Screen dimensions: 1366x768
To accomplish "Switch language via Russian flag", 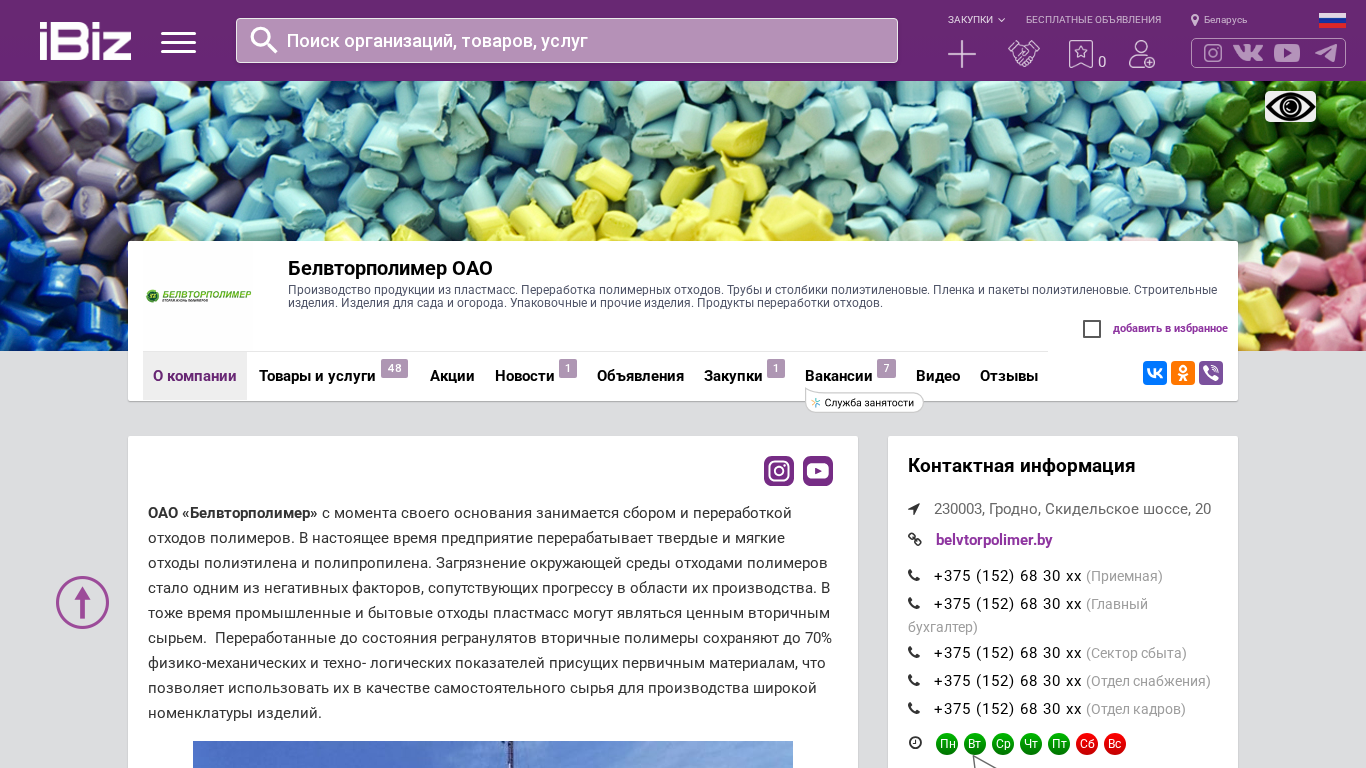I will coord(1332,20).
